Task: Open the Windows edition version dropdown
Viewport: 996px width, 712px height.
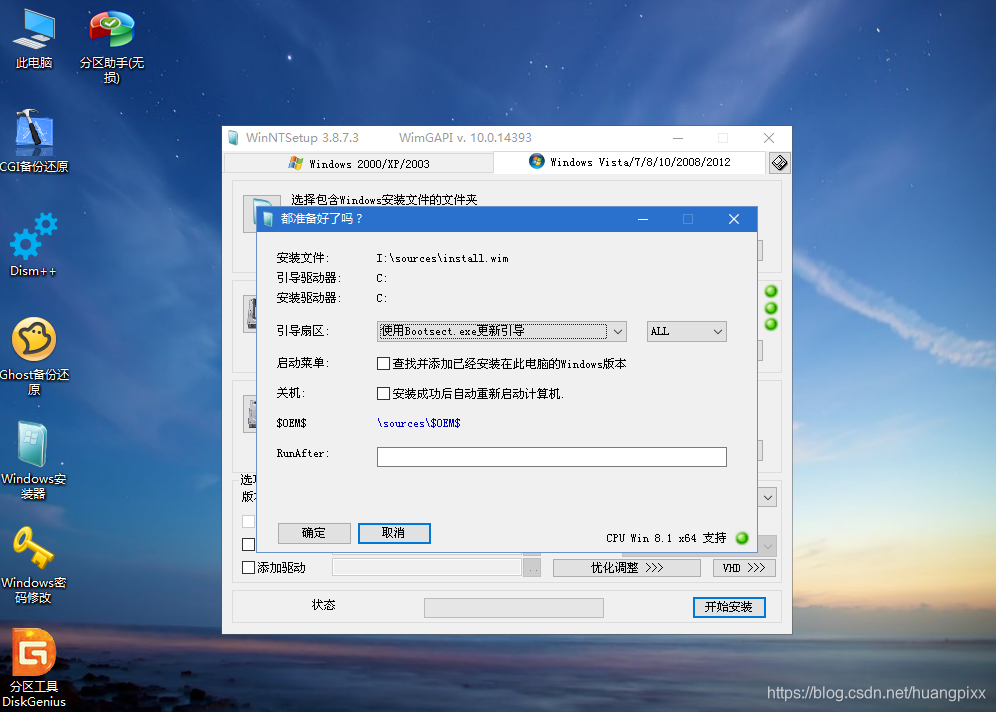Action: 767,496
